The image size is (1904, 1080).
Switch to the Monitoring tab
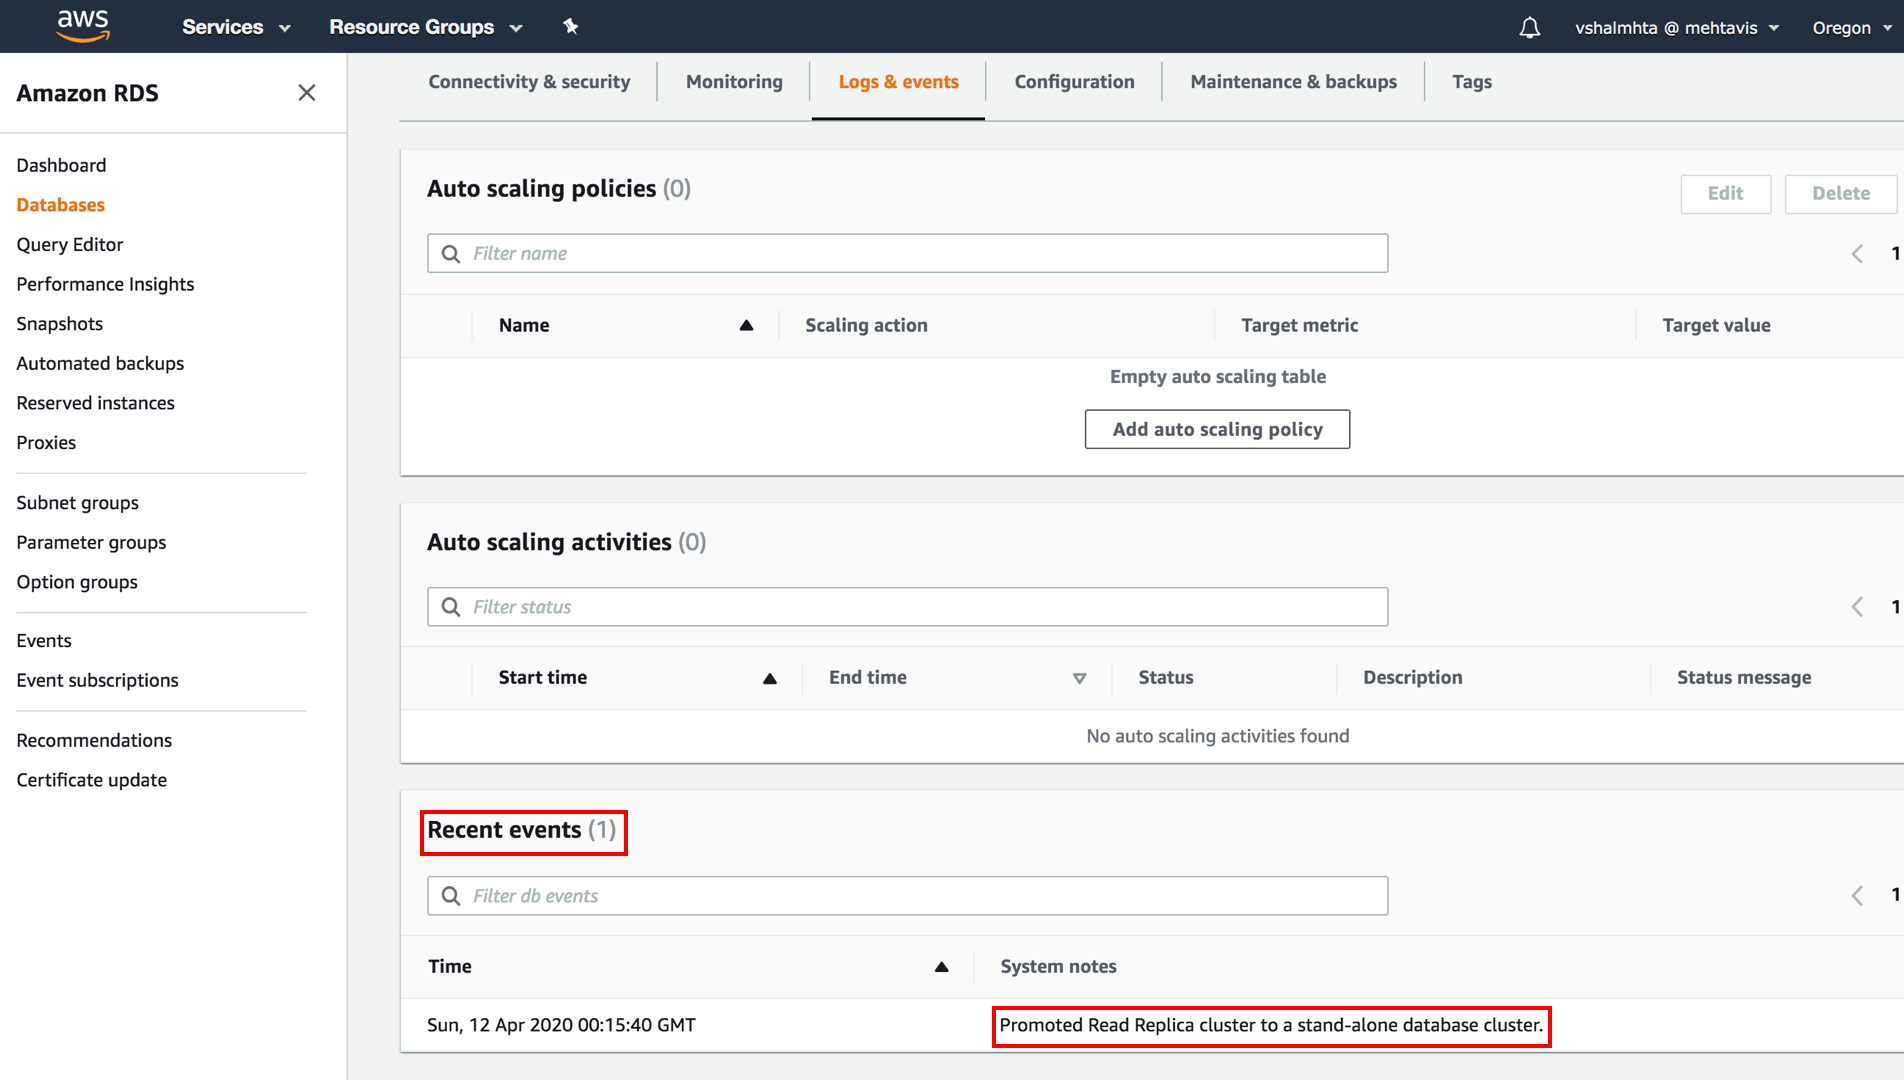[734, 82]
